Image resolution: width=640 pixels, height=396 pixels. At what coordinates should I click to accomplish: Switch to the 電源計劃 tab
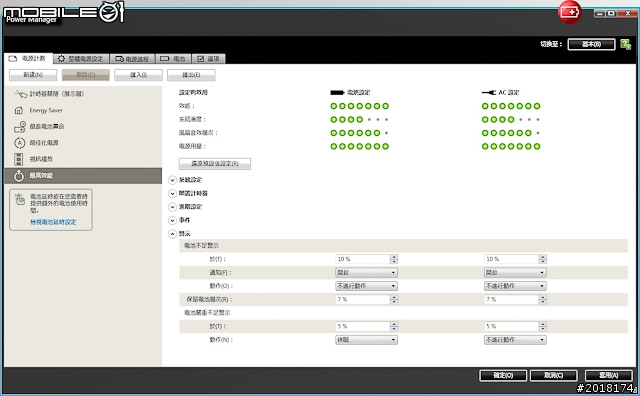[x=28, y=59]
